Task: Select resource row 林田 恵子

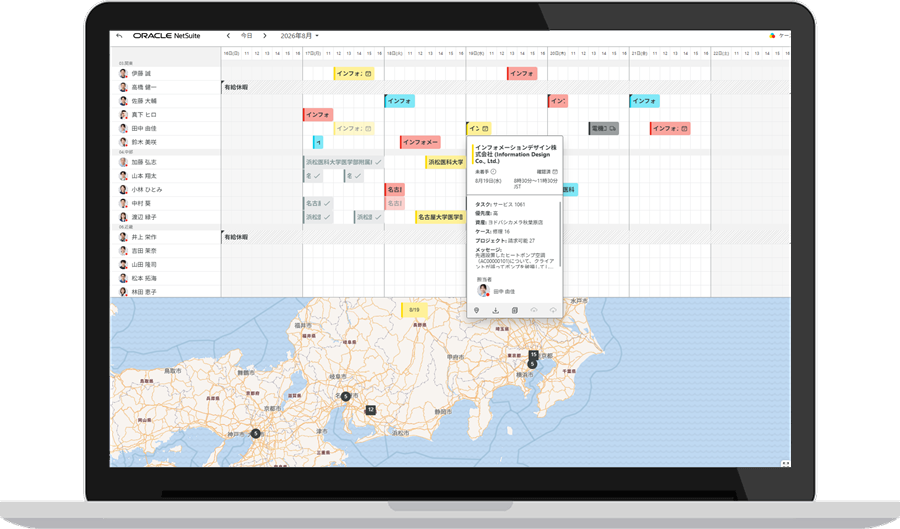Action: click(x=165, y=291)
